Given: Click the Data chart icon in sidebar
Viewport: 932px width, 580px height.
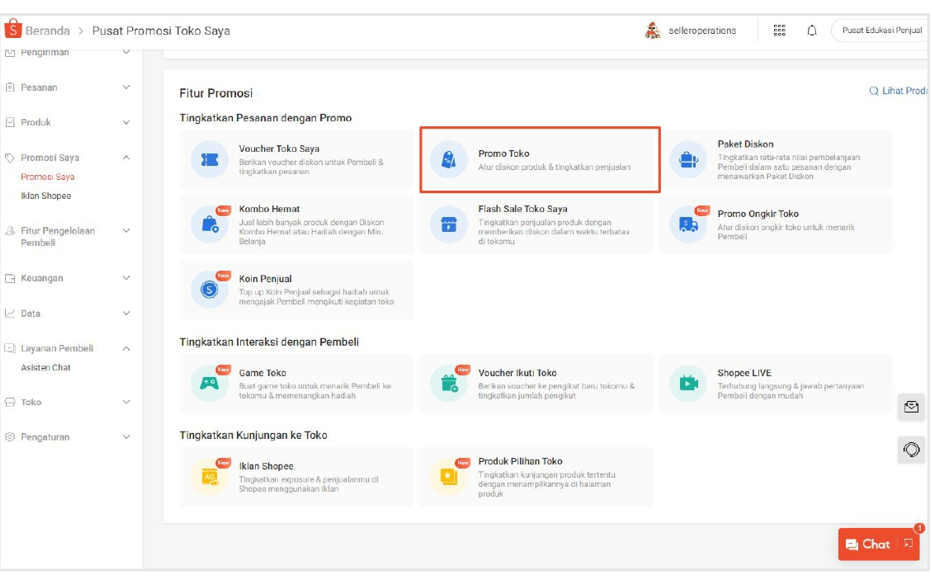Looking at the screenshot, I should coord(10,313).
